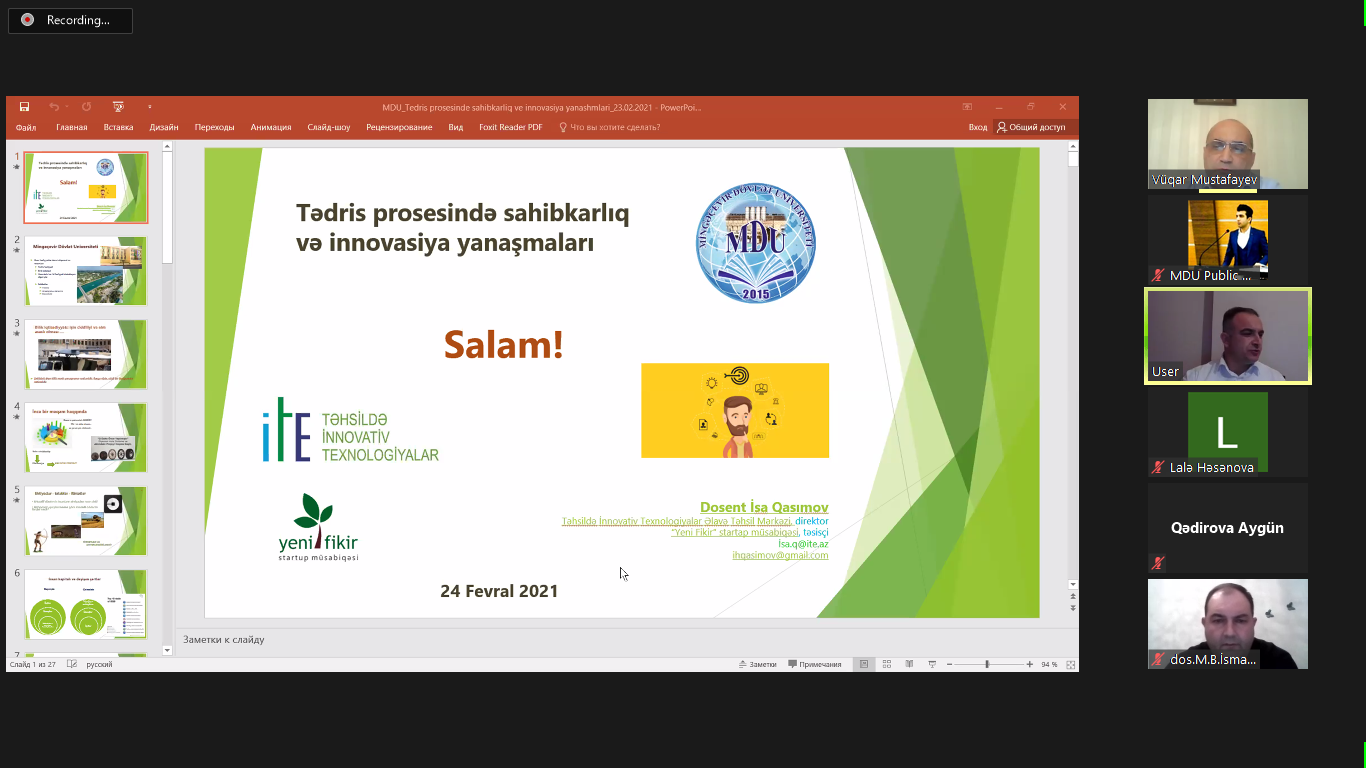The image size is (1366, 768).
Task: Open the Файл menu
Action: 26,127
